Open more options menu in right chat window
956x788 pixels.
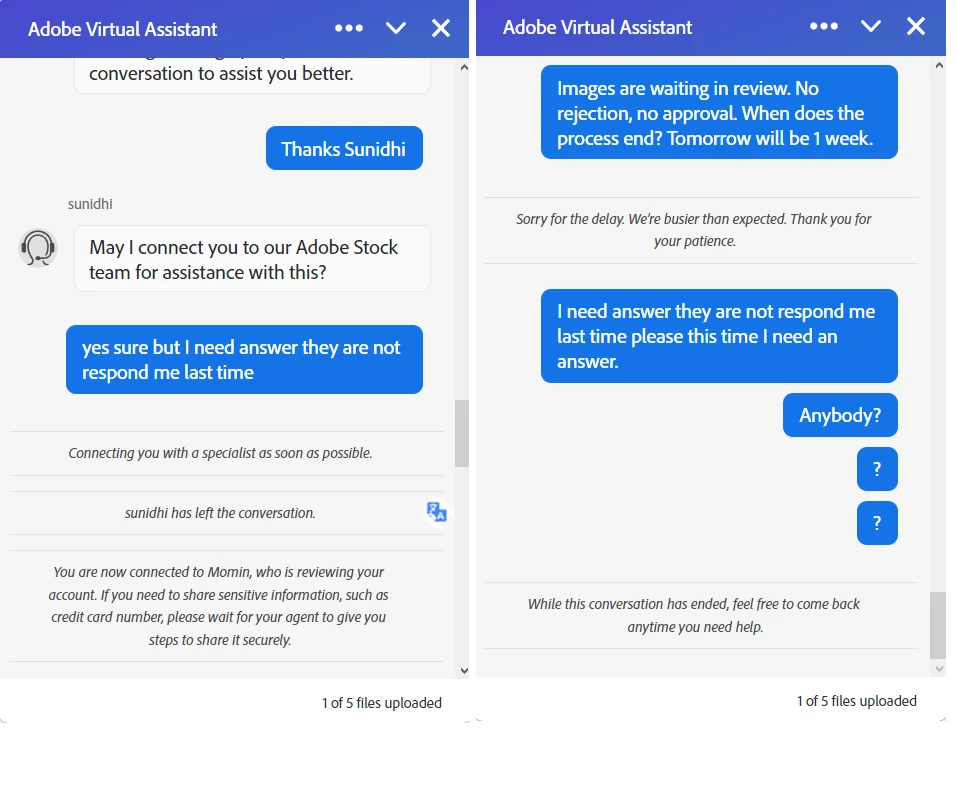click(x=824, y=26)
